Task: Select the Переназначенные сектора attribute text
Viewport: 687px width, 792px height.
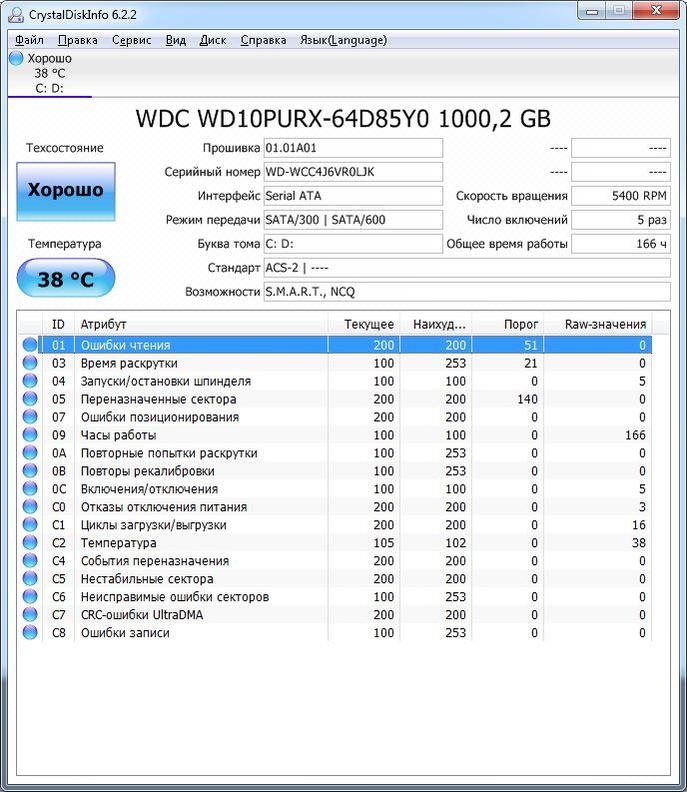Action: [159, 399]
